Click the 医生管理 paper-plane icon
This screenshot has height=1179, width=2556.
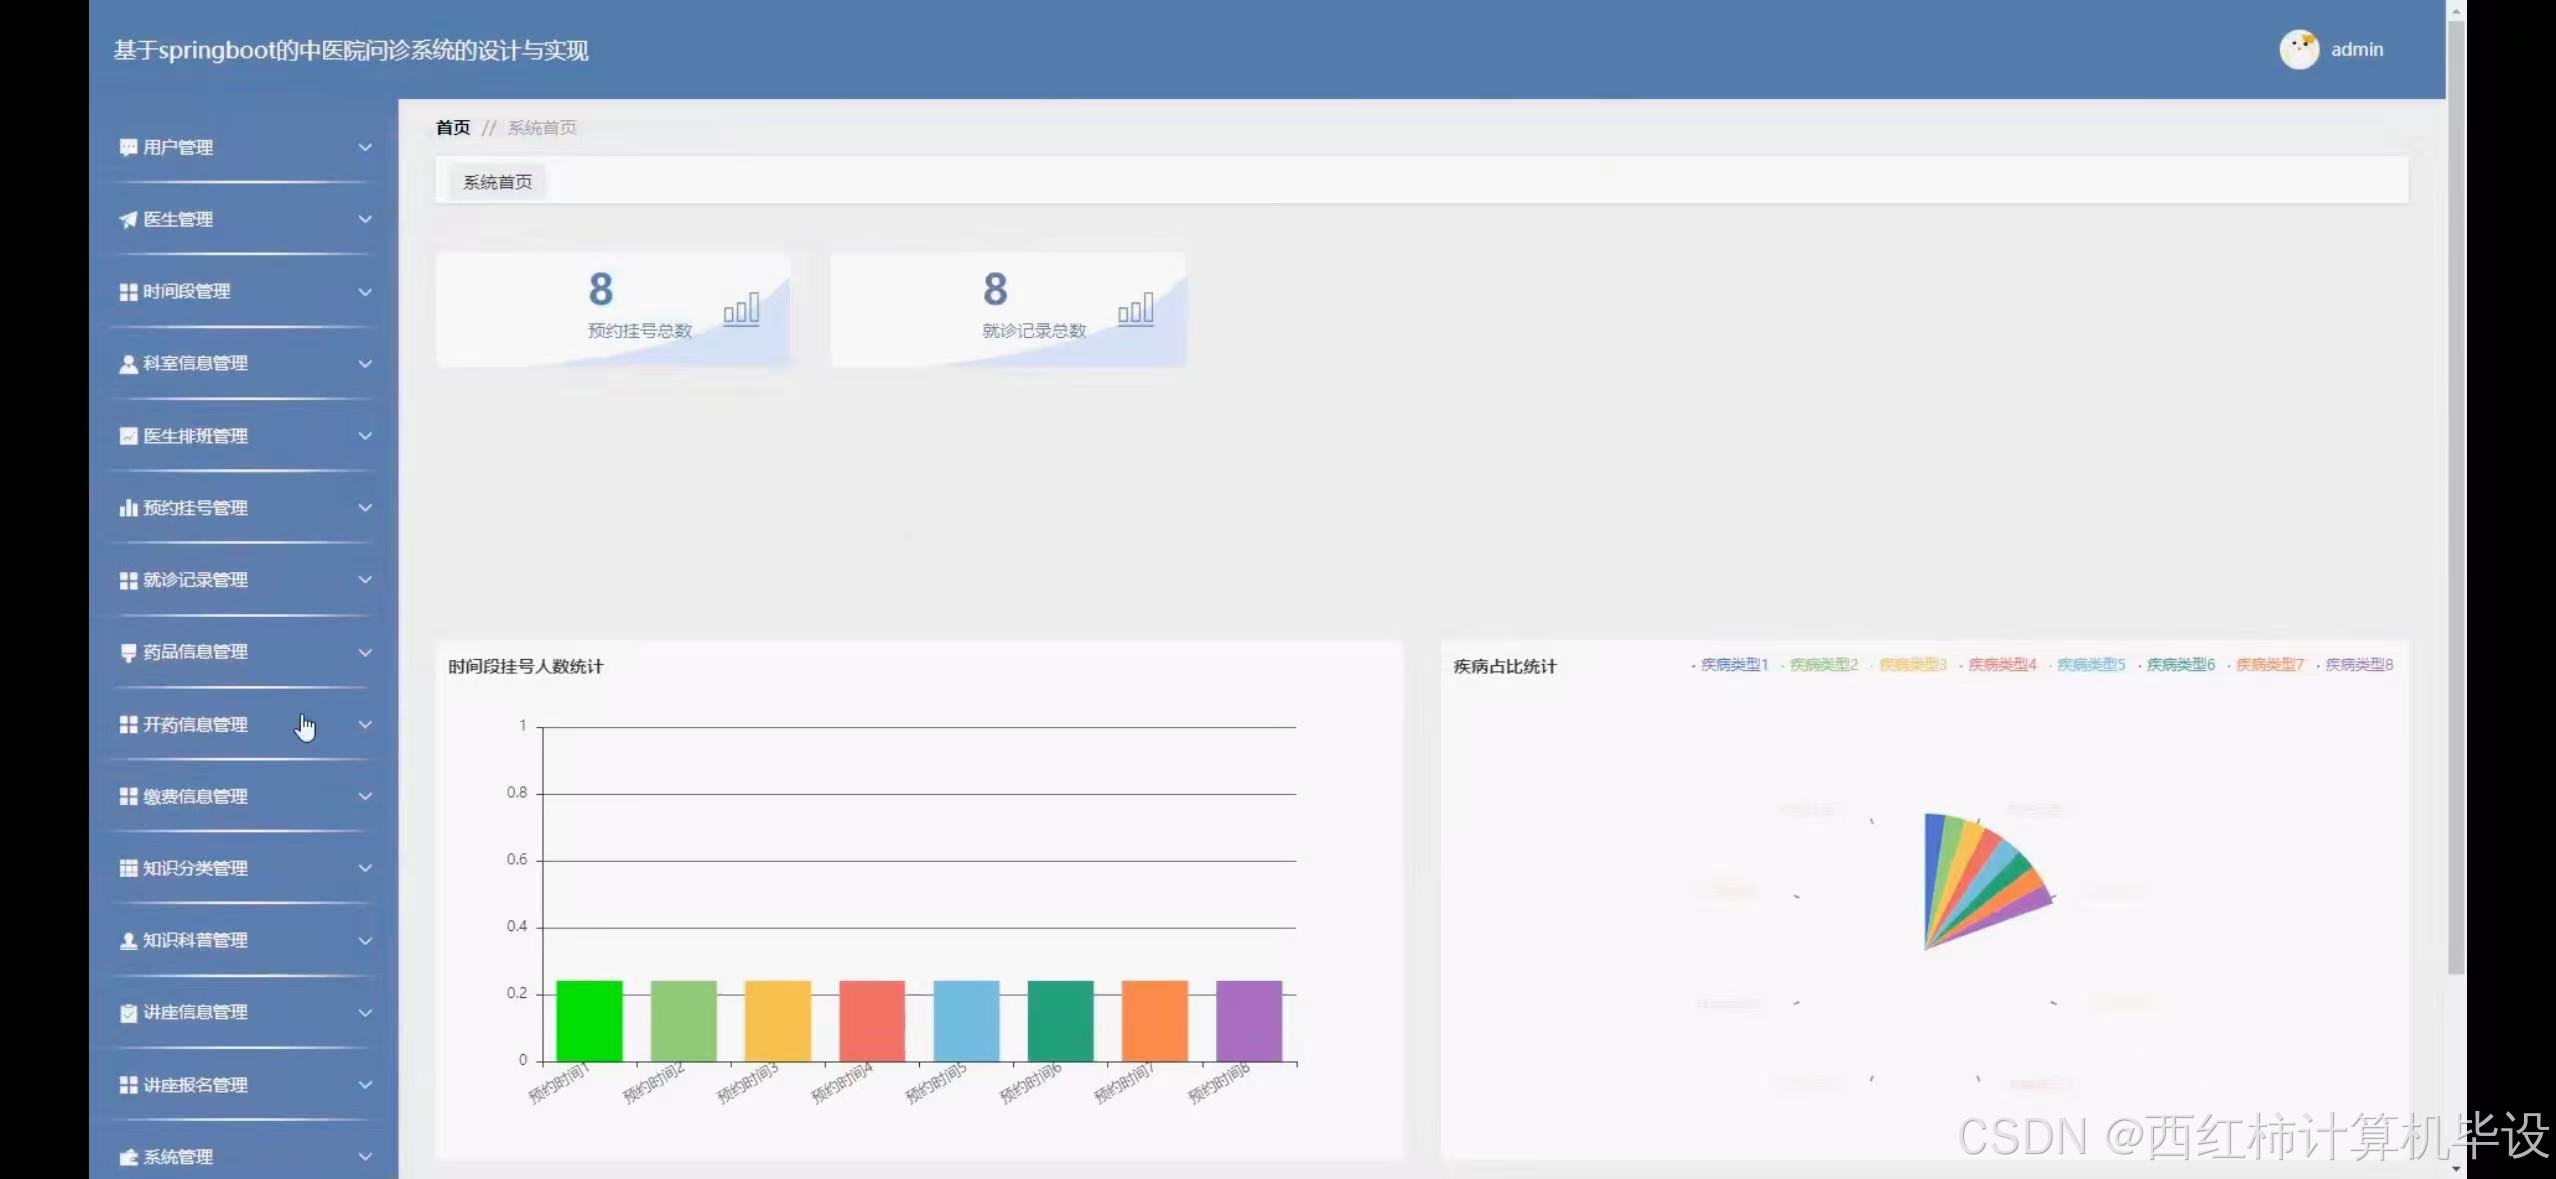(x=128, y=220)
